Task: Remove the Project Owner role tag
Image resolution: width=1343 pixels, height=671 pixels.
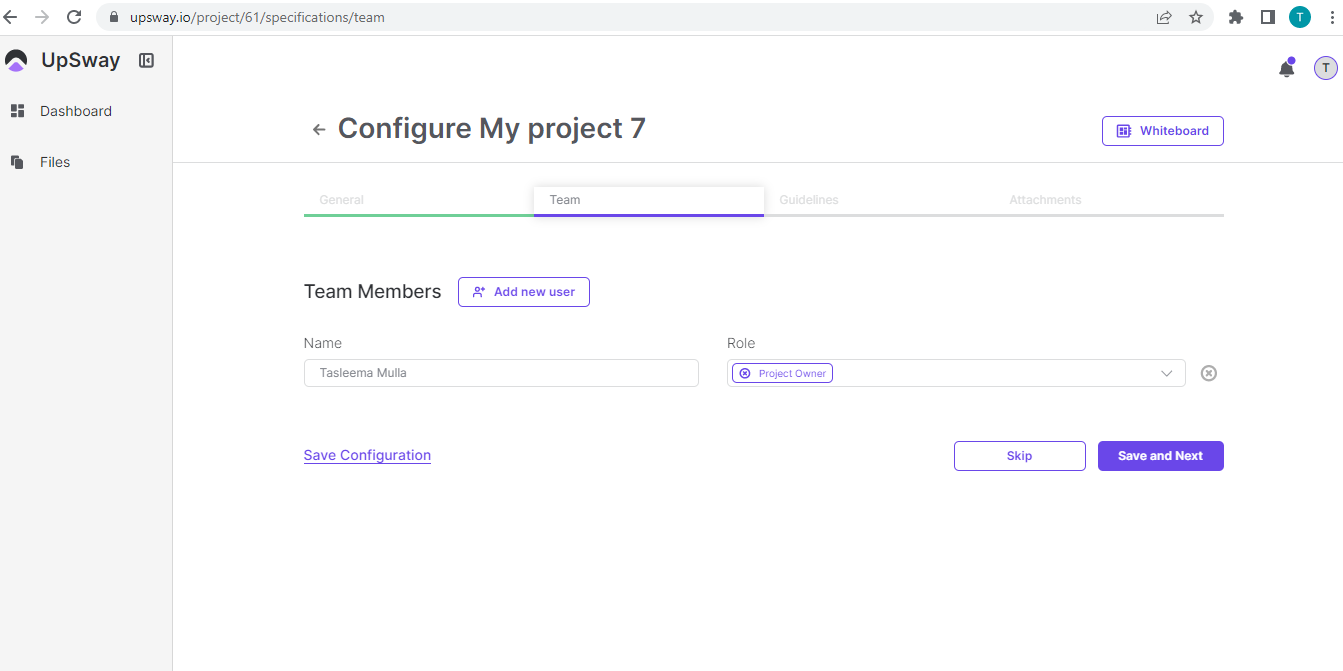Action: click(x=744, y=373)
